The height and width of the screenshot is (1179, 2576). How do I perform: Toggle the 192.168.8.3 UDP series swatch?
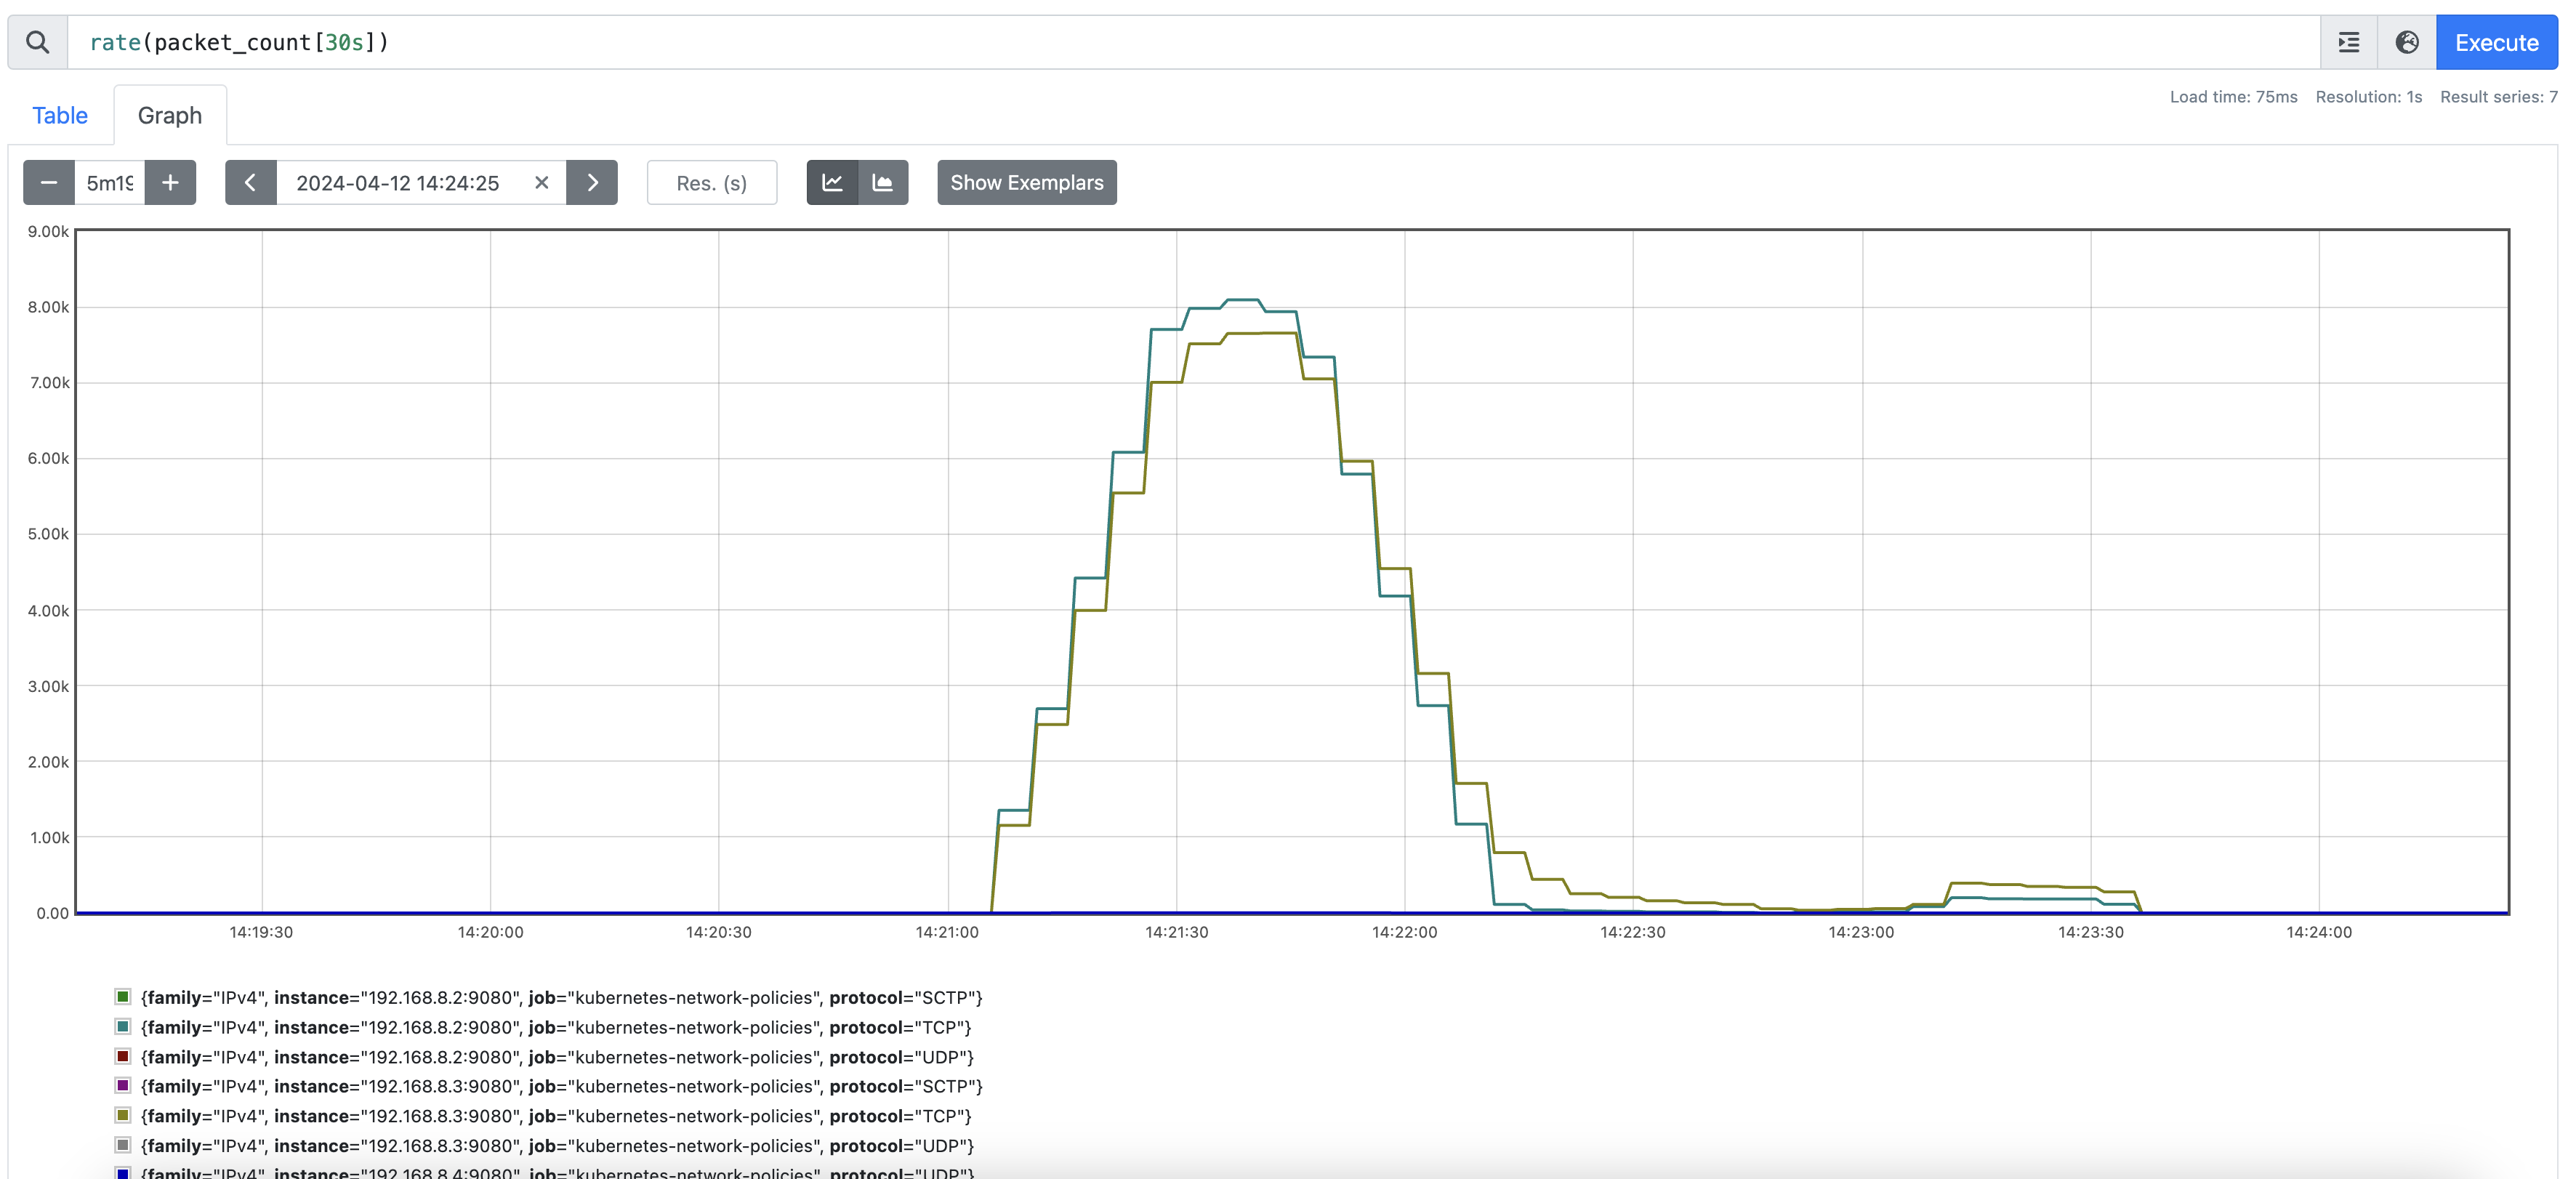click(123, 1145)
